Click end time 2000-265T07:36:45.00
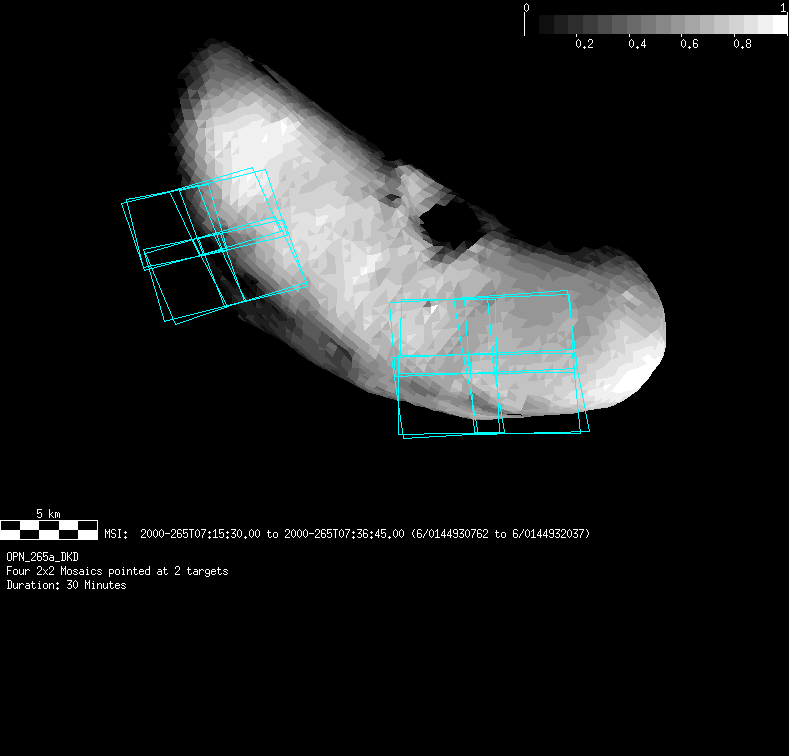 (344, 534)
